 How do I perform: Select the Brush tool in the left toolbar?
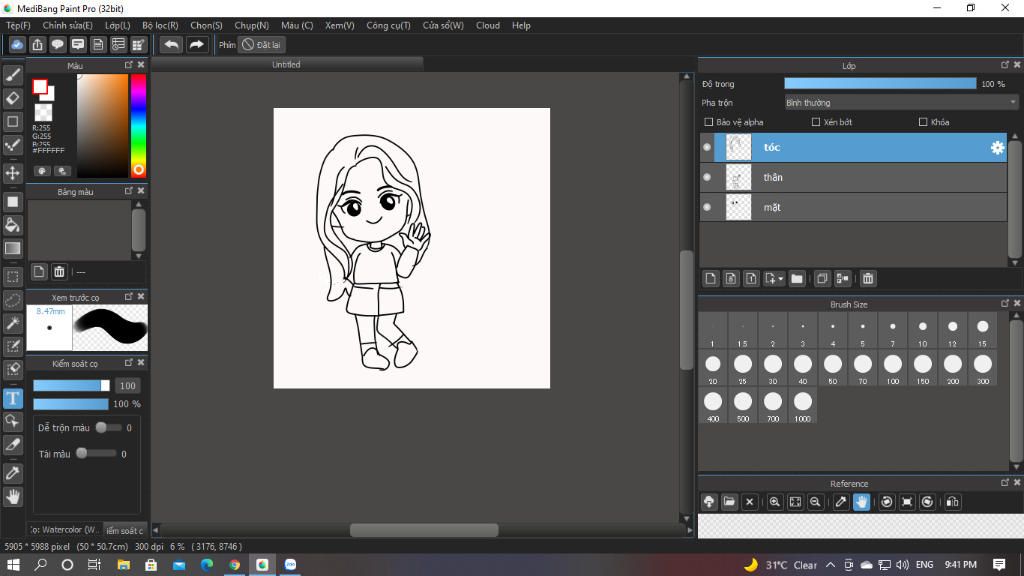[x=13, y=75]
